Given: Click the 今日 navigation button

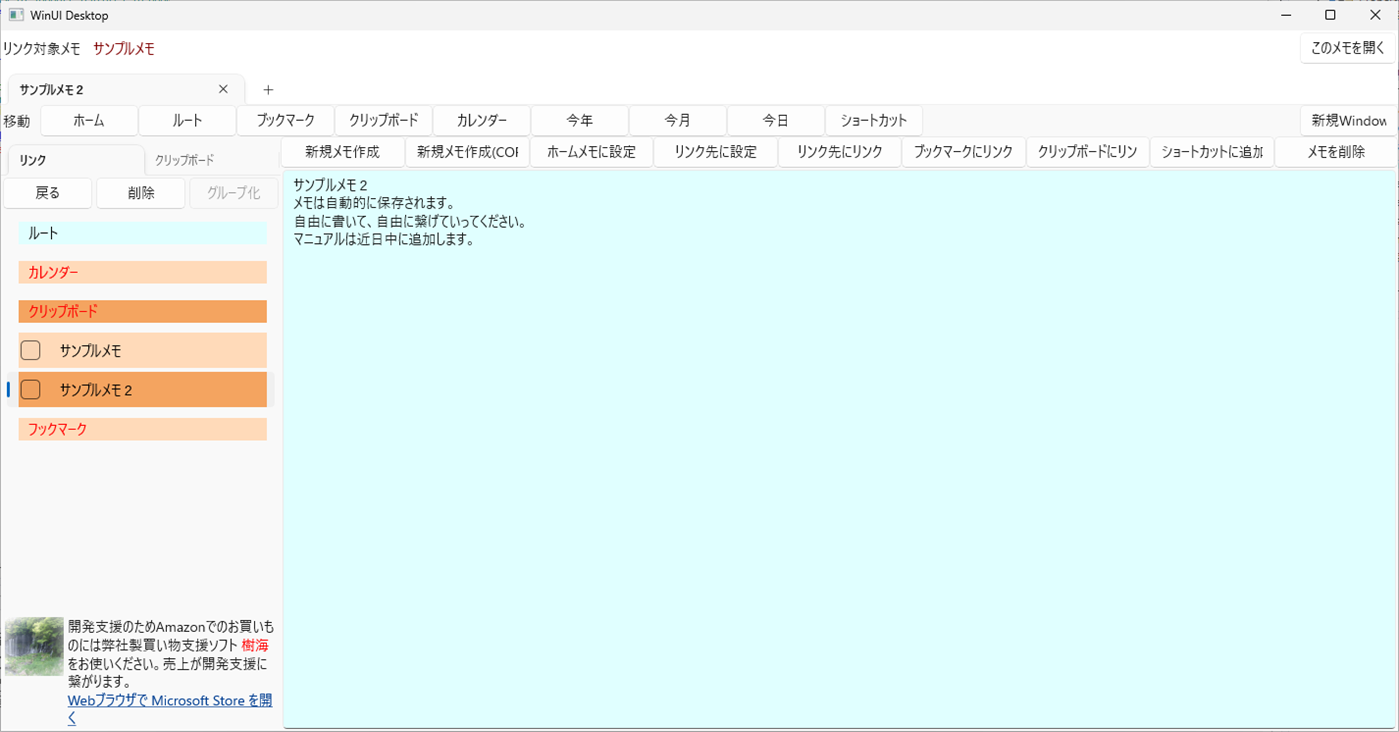Looking at the screenshot, I should pyautogui.click(x=775, y=120).
